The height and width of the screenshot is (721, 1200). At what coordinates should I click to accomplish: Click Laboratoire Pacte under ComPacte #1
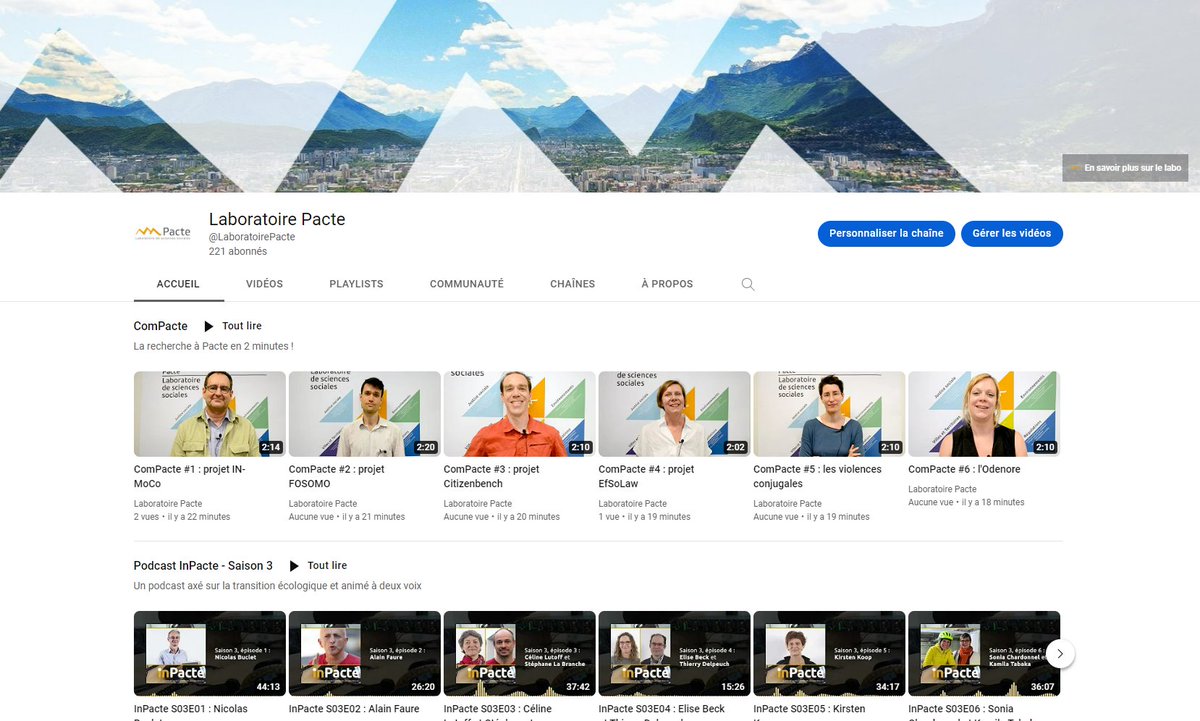tap(168, 504)
